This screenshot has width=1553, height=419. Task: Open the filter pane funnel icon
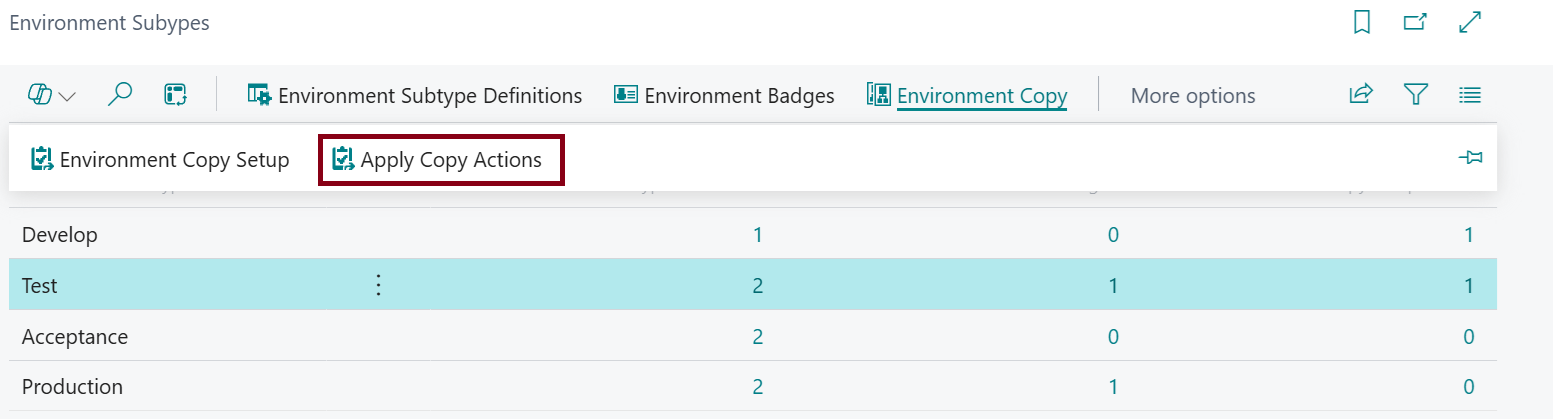(1415, 95)
